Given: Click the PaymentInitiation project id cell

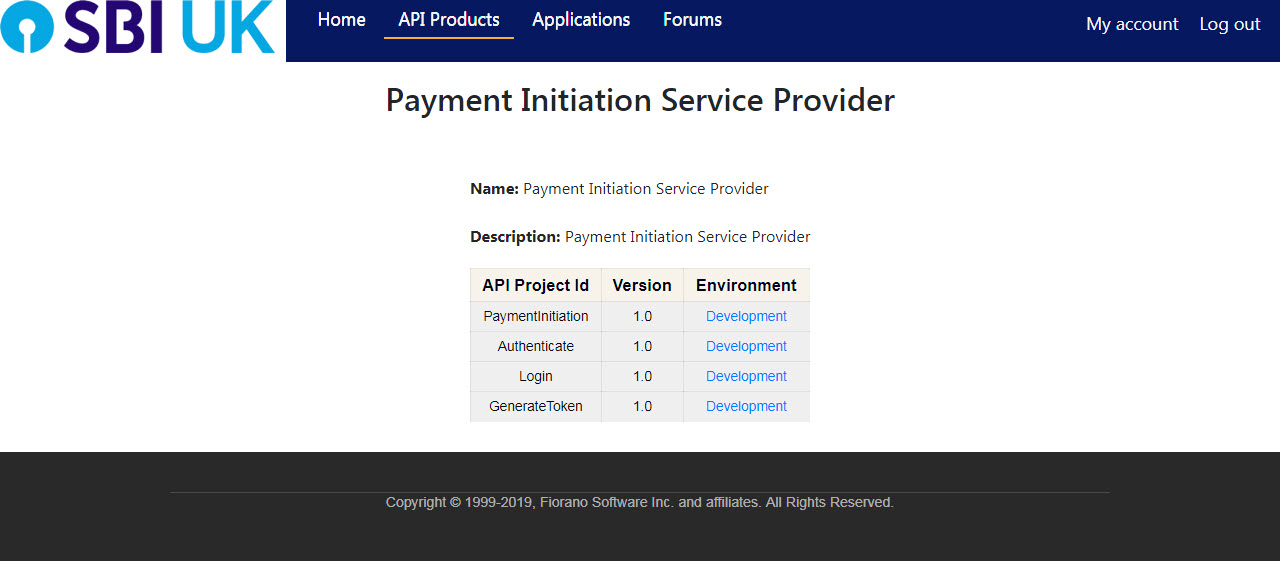Looking at the screenshot, I should point(536,316).
